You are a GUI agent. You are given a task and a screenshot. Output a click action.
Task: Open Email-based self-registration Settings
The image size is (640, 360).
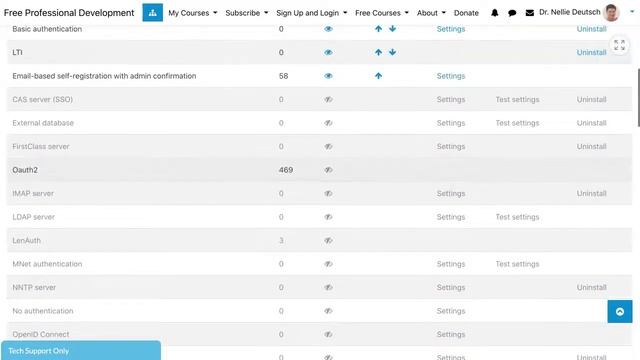[x=451, y=76]
